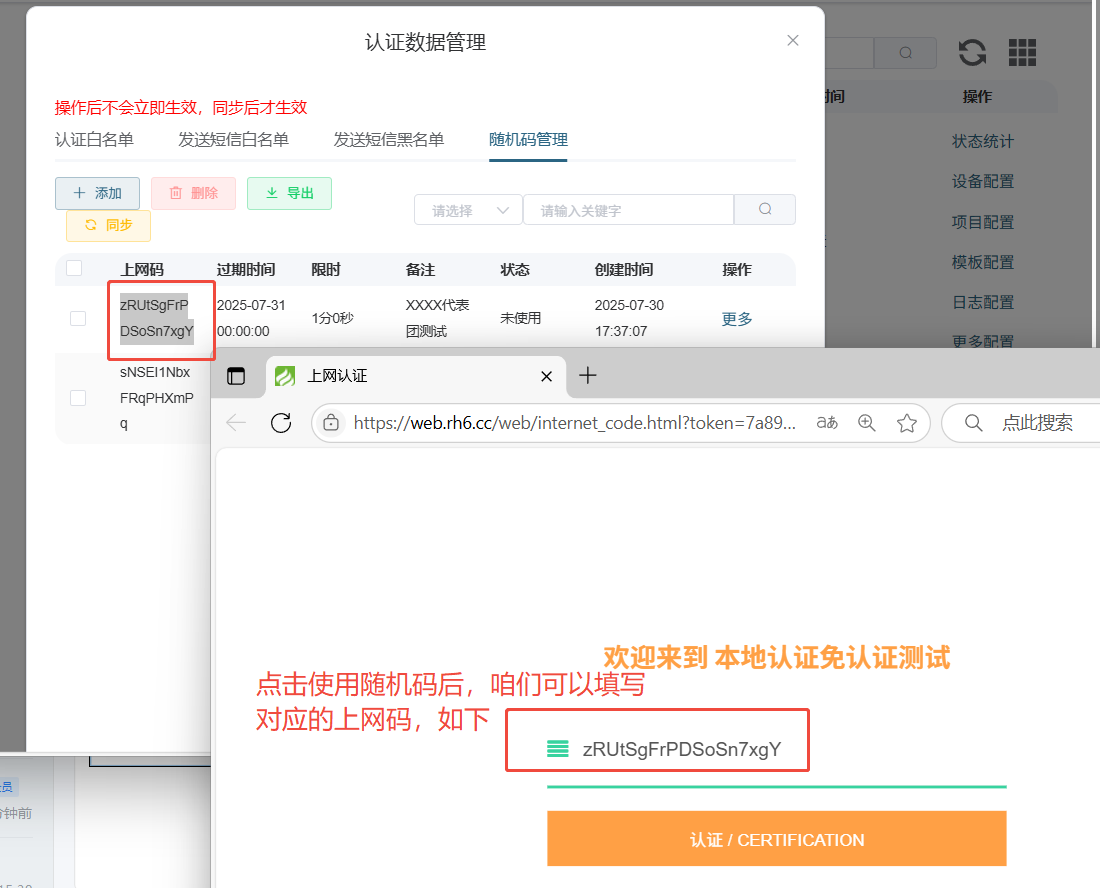Screen dimensions: 1100x888
Task: Switch to the 发送短信黑名单 tab
Action: [x=388, y=140]
